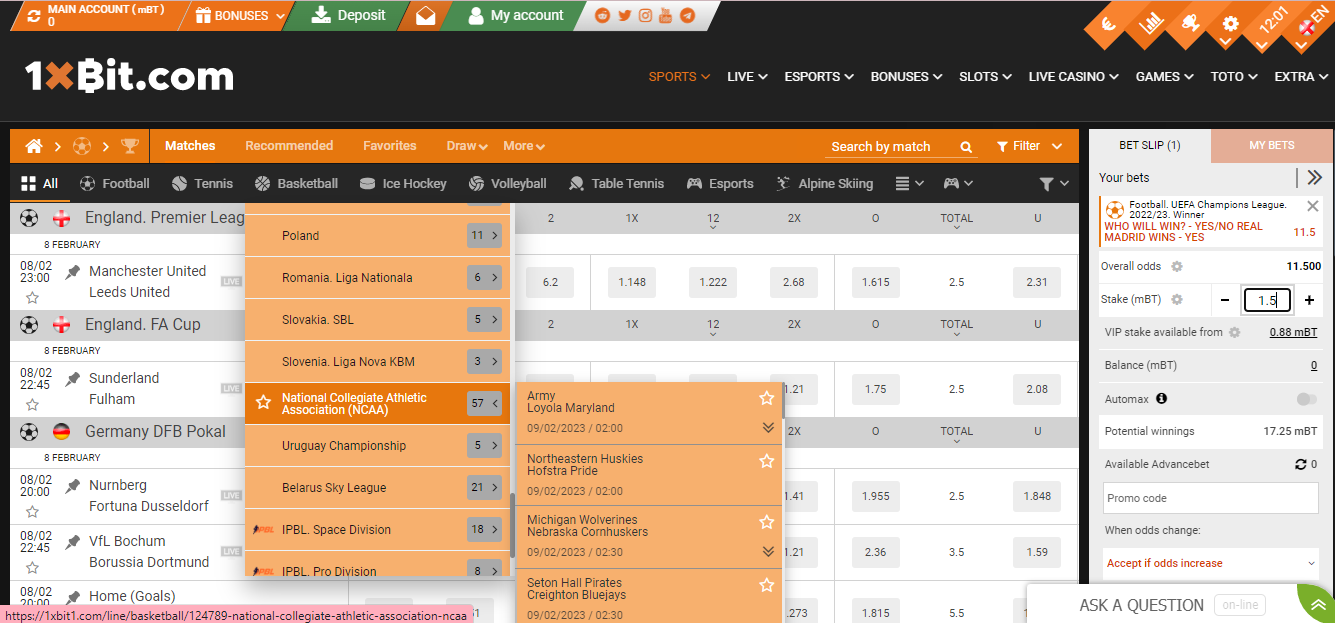Increase the stake with the plus button
1335x623 pixels.
click(x=1311, y=299)
